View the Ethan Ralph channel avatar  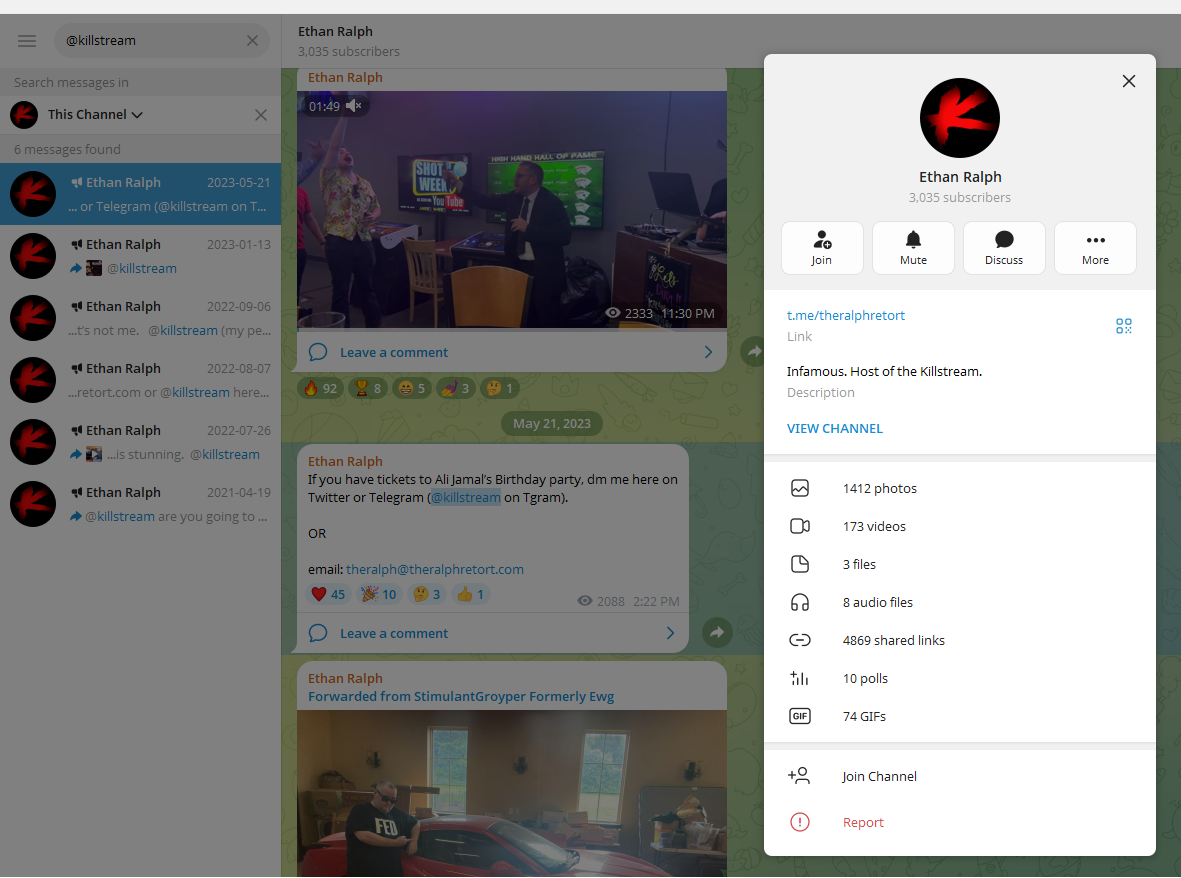(960, 118)
